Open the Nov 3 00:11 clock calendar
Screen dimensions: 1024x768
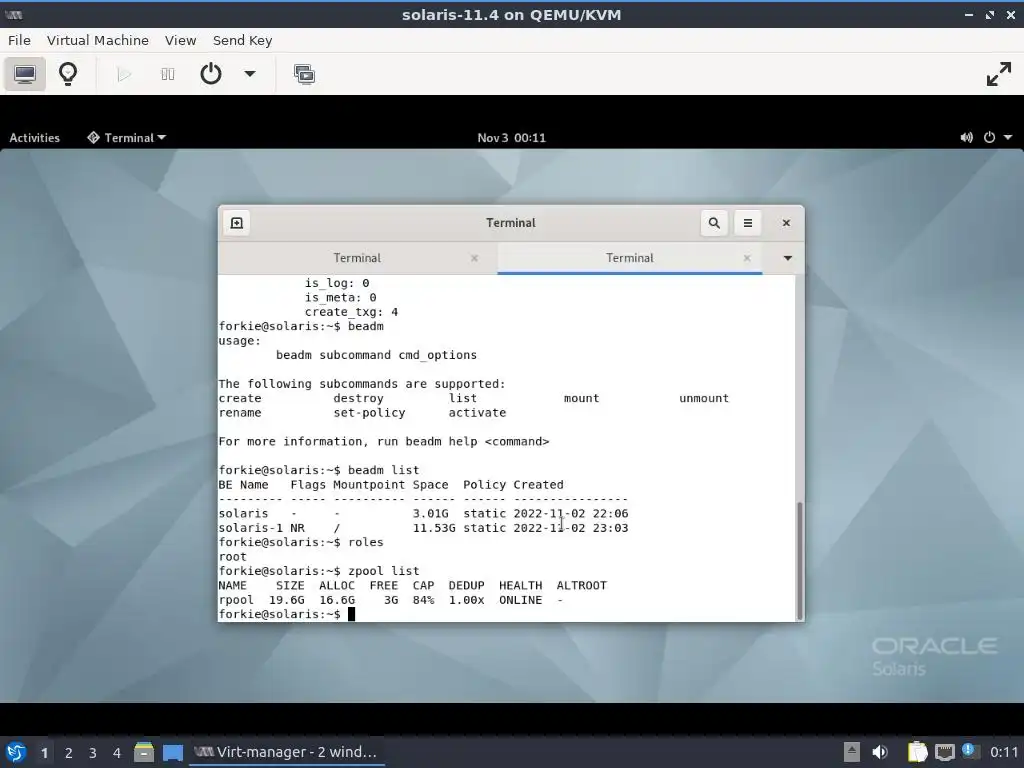click(511, 138)
